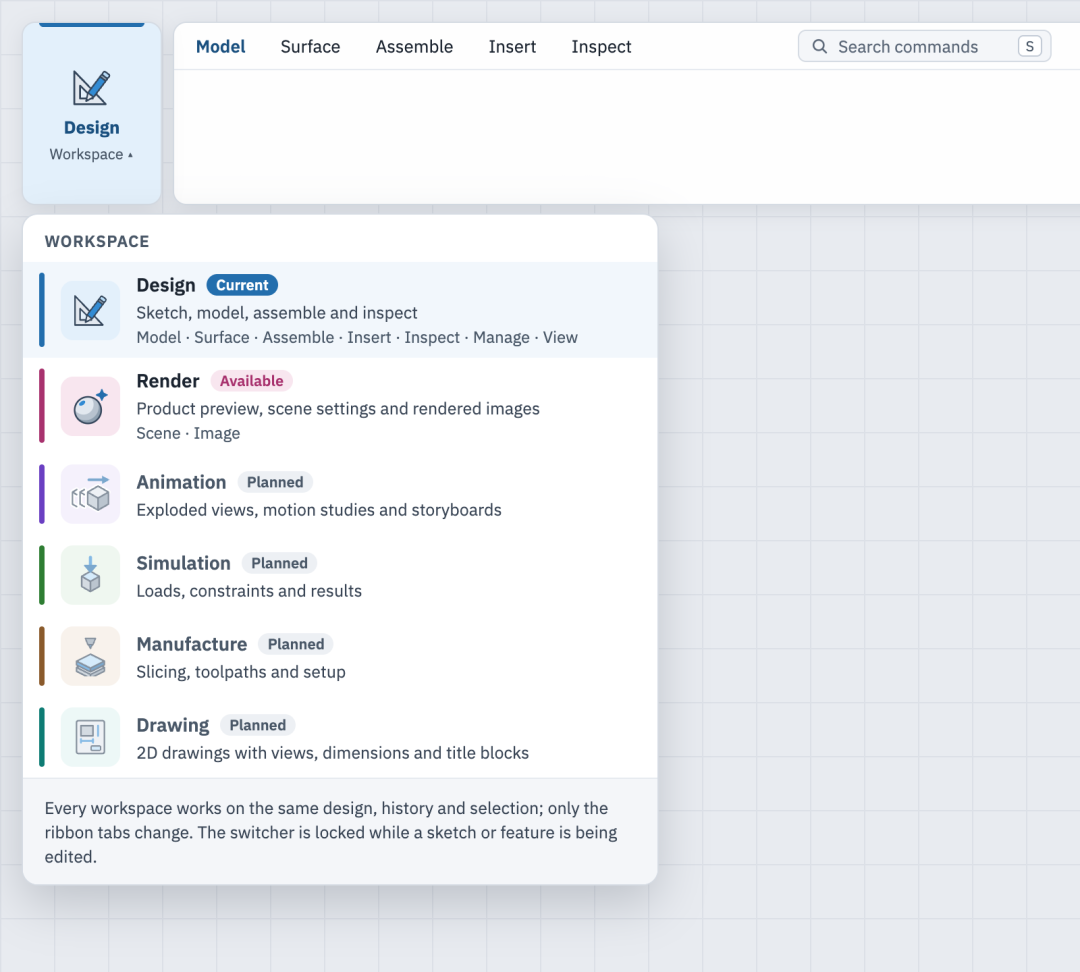Click the Planned badge beside Drawing
Screen dimensions: 1080x972
point(258,725)
